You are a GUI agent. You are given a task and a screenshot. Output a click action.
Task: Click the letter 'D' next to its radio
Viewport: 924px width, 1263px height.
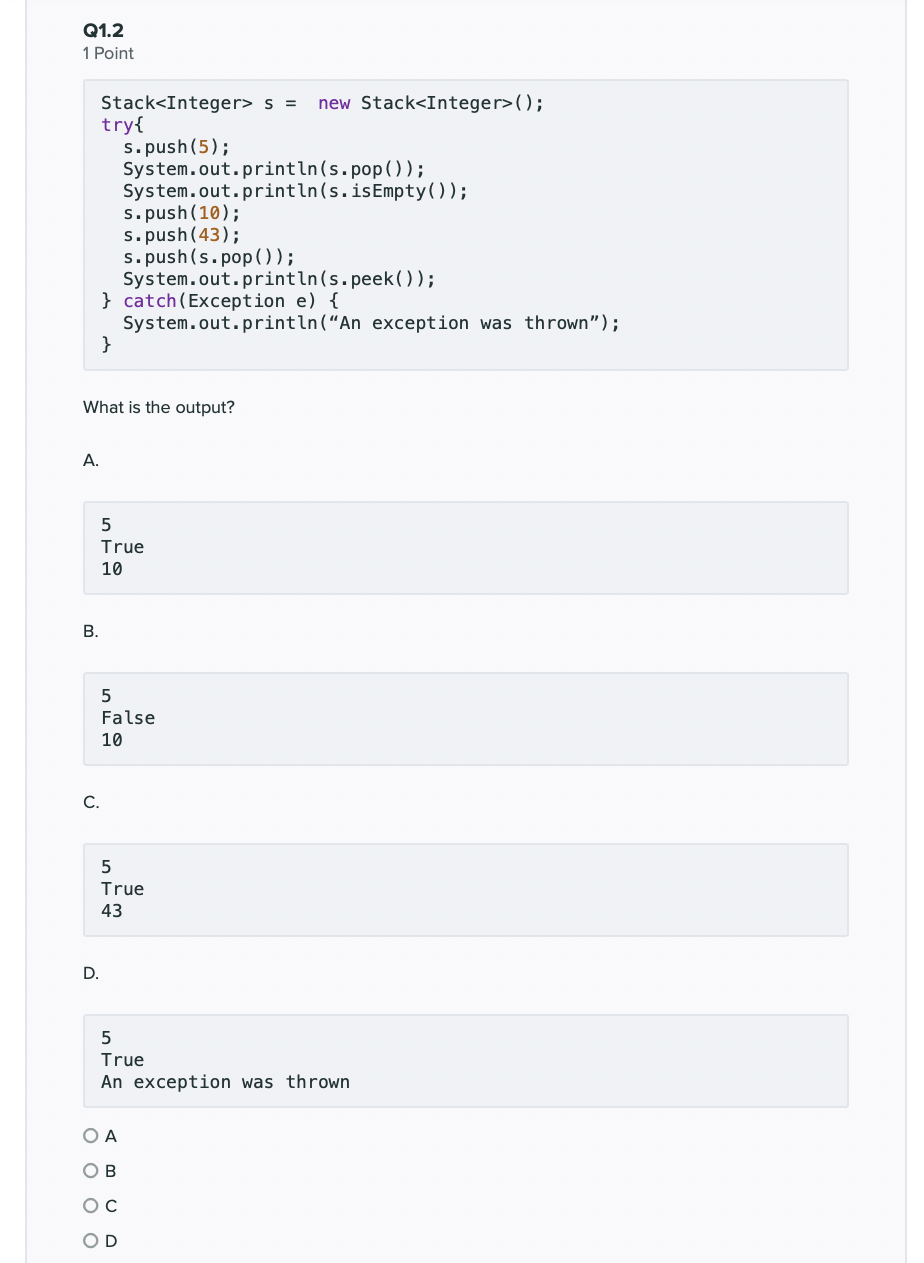point(110,1240)
